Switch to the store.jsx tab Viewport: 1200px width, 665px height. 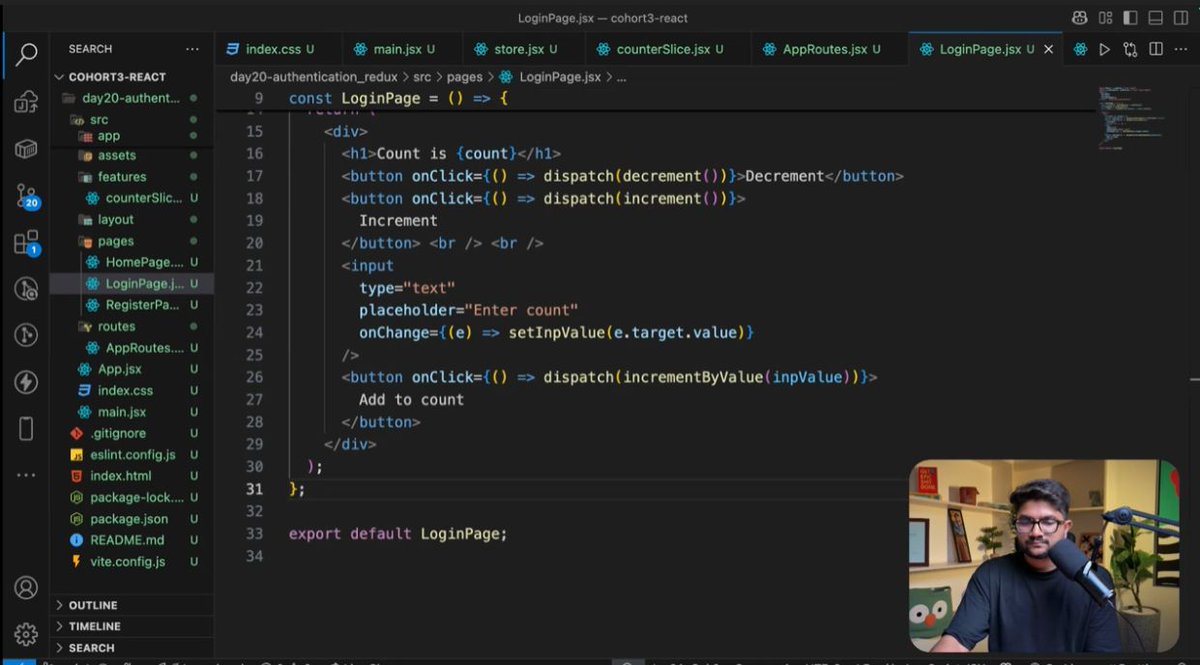[522, 49]
